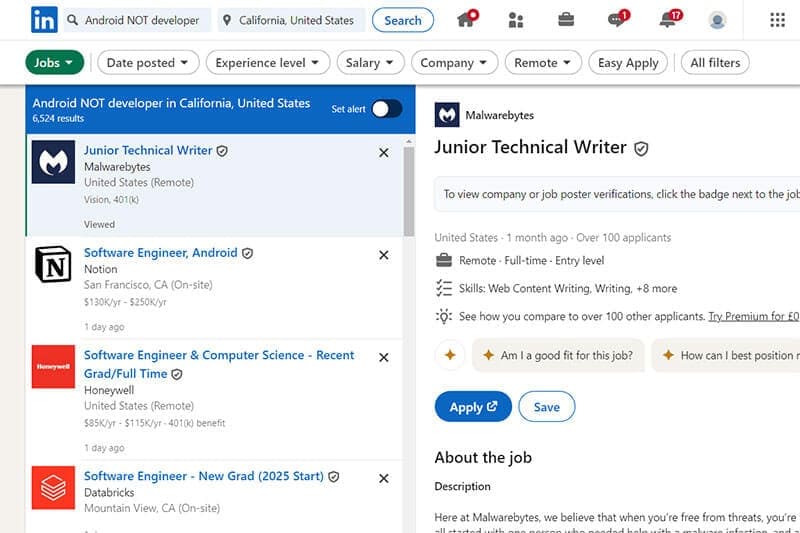Open Software Engineer, Android job listing
The image size is (800, 533).
click(161, 253)
